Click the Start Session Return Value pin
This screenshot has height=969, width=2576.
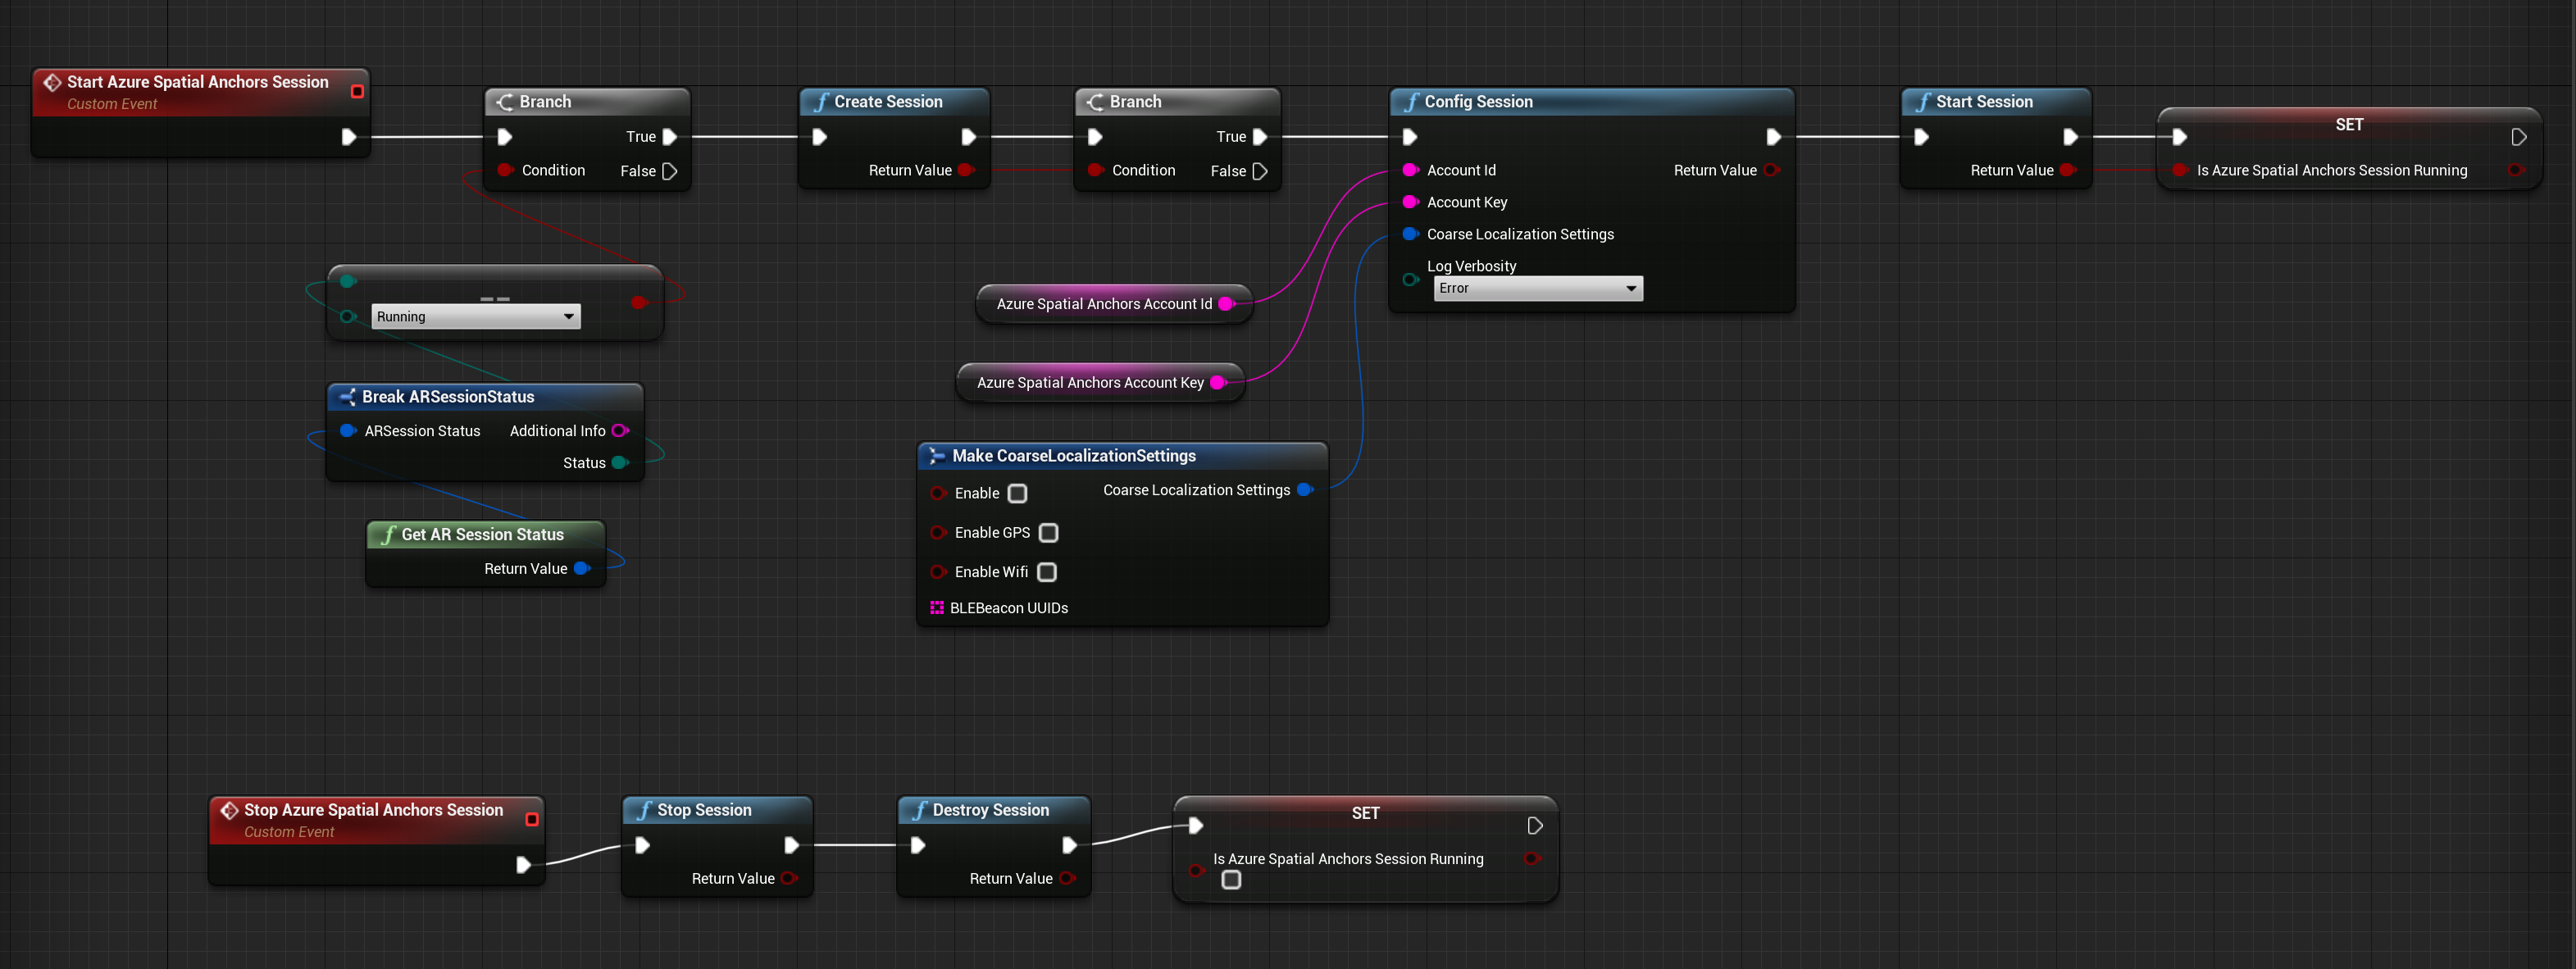pyautogui.click(x=2068, y=170)
